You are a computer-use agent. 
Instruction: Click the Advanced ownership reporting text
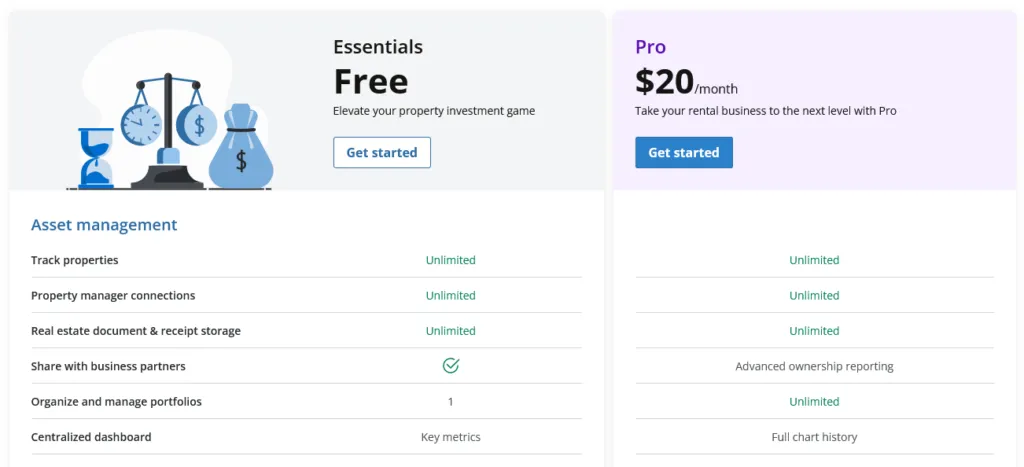click(814, 366)
